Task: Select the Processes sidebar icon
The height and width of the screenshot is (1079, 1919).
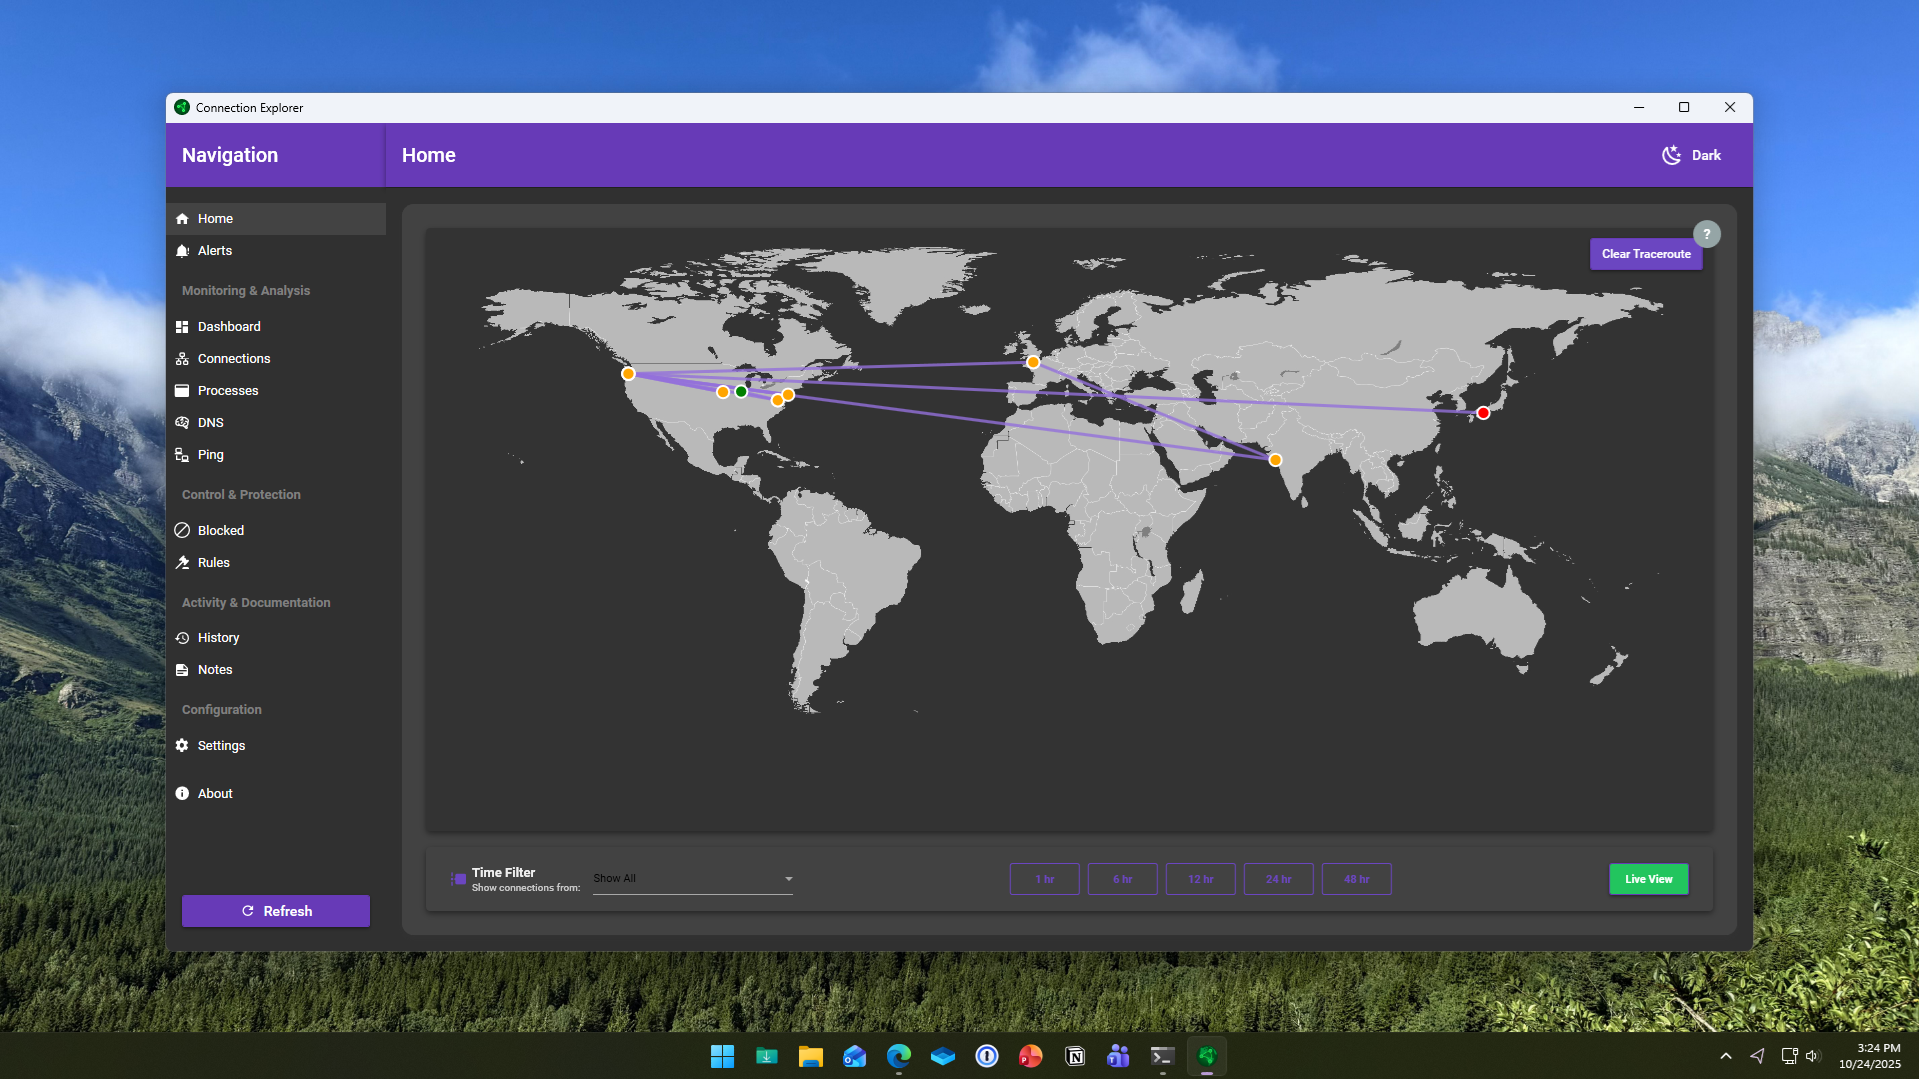Action: pos(183,390)
